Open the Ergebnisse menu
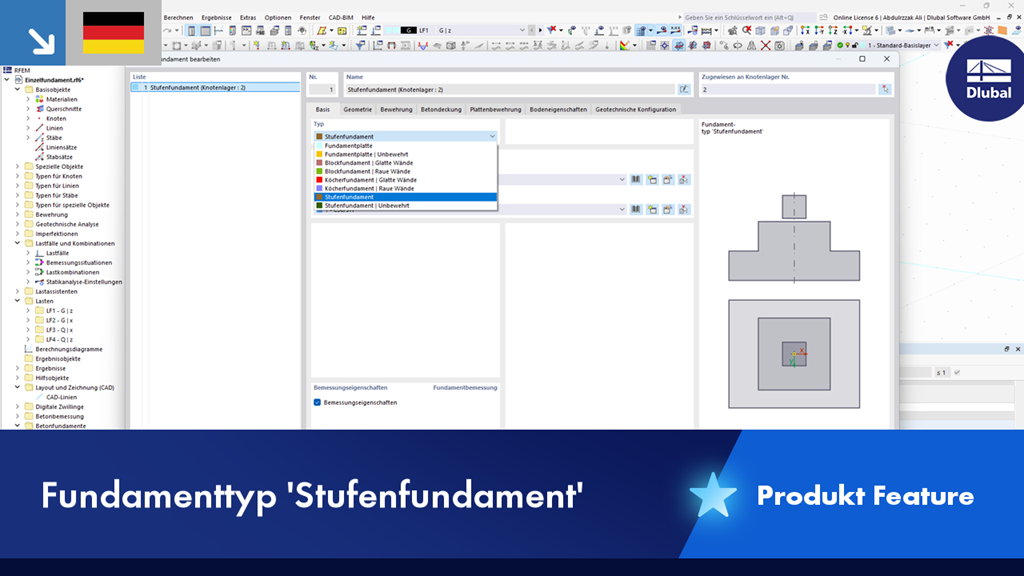 216,18
